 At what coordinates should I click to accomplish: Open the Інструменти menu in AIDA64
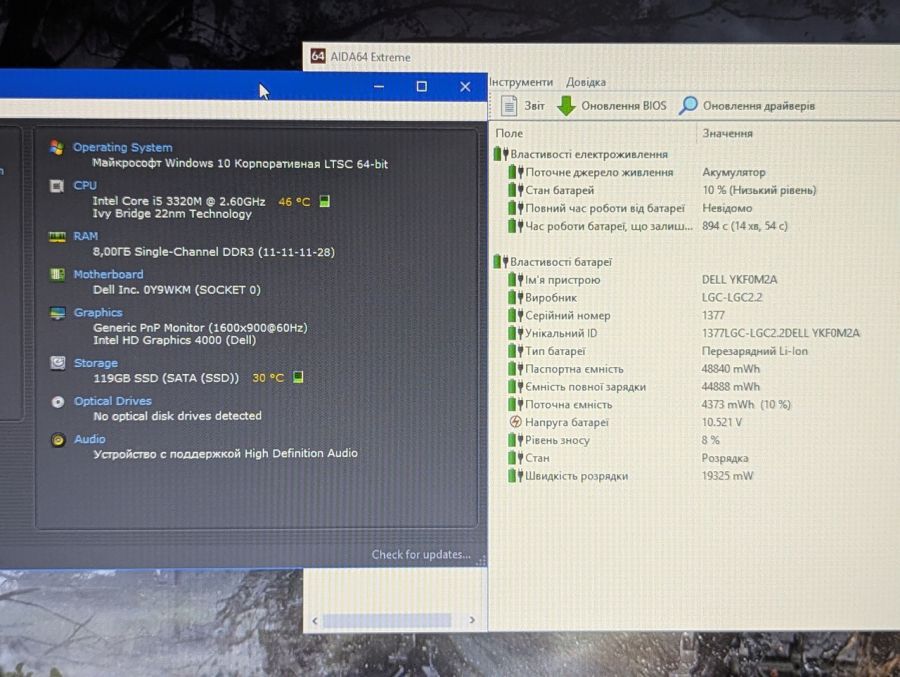[521, 82]
